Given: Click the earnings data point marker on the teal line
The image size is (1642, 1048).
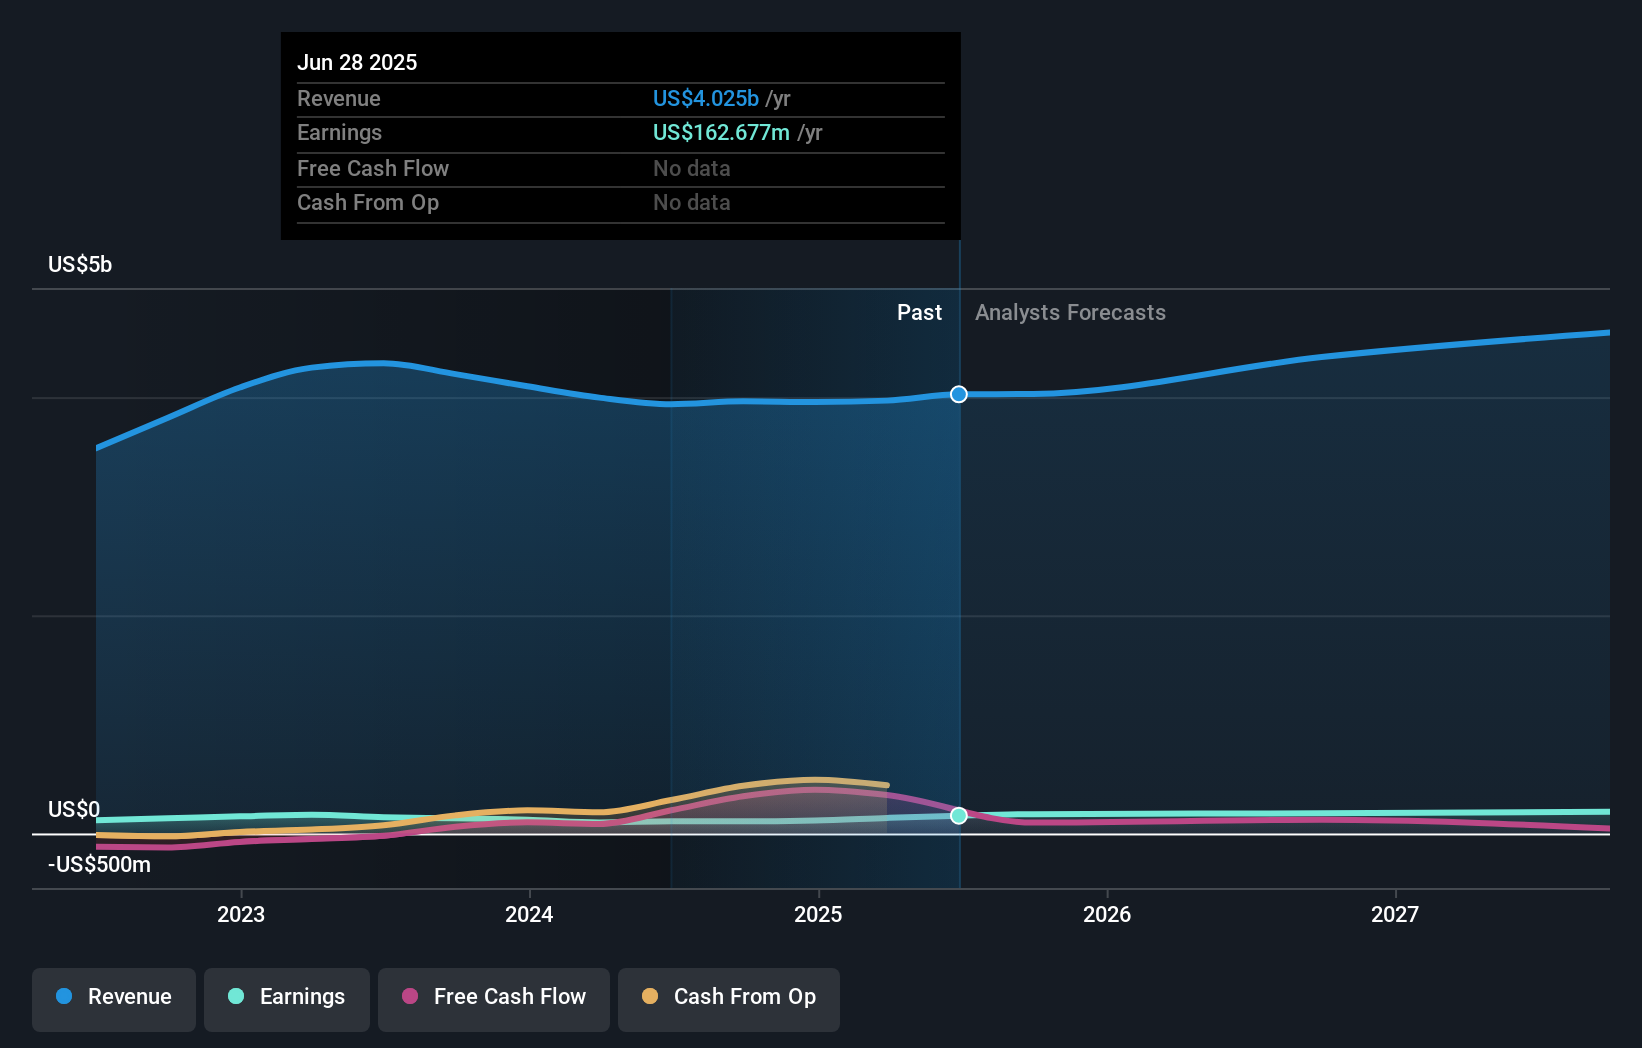Looking at the screenshot, I should point(959,815).
